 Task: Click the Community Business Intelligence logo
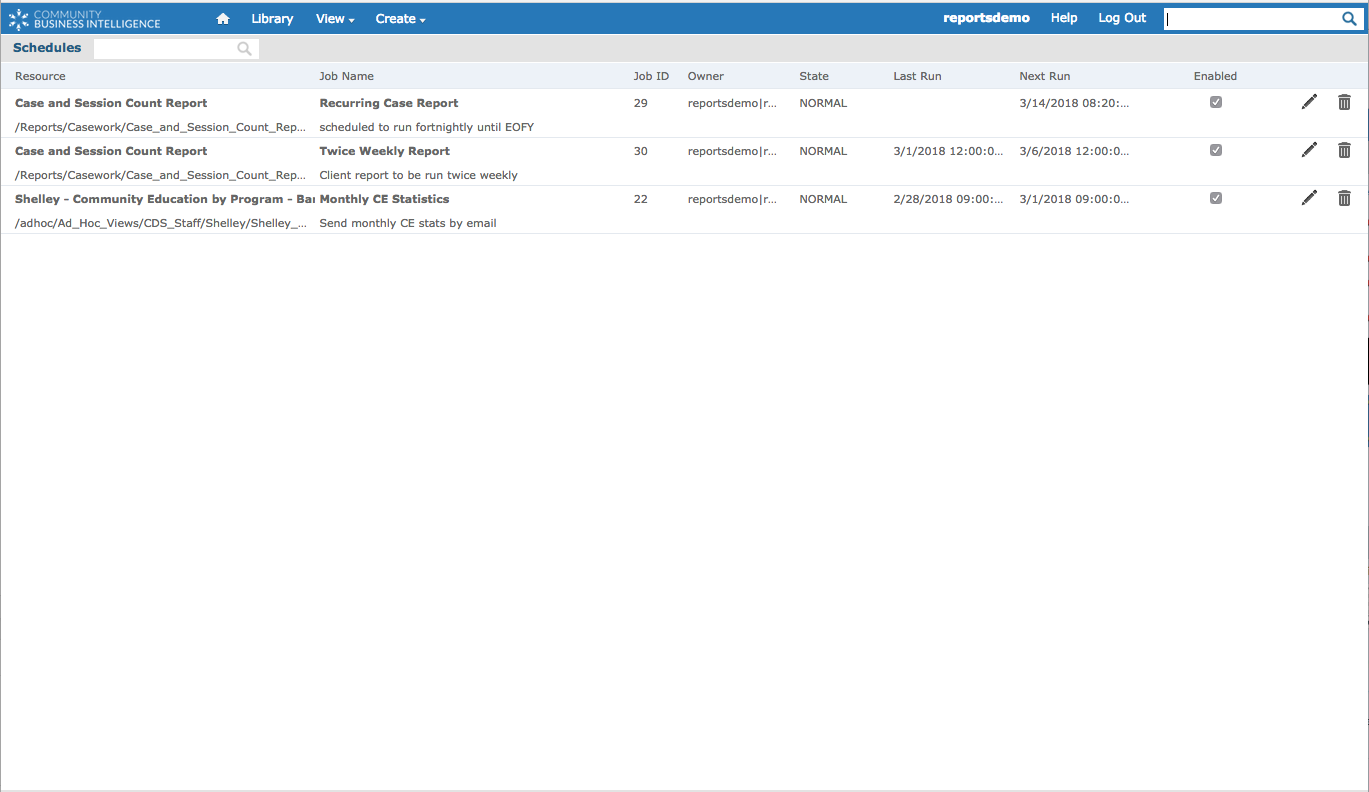tap(84, 18)
